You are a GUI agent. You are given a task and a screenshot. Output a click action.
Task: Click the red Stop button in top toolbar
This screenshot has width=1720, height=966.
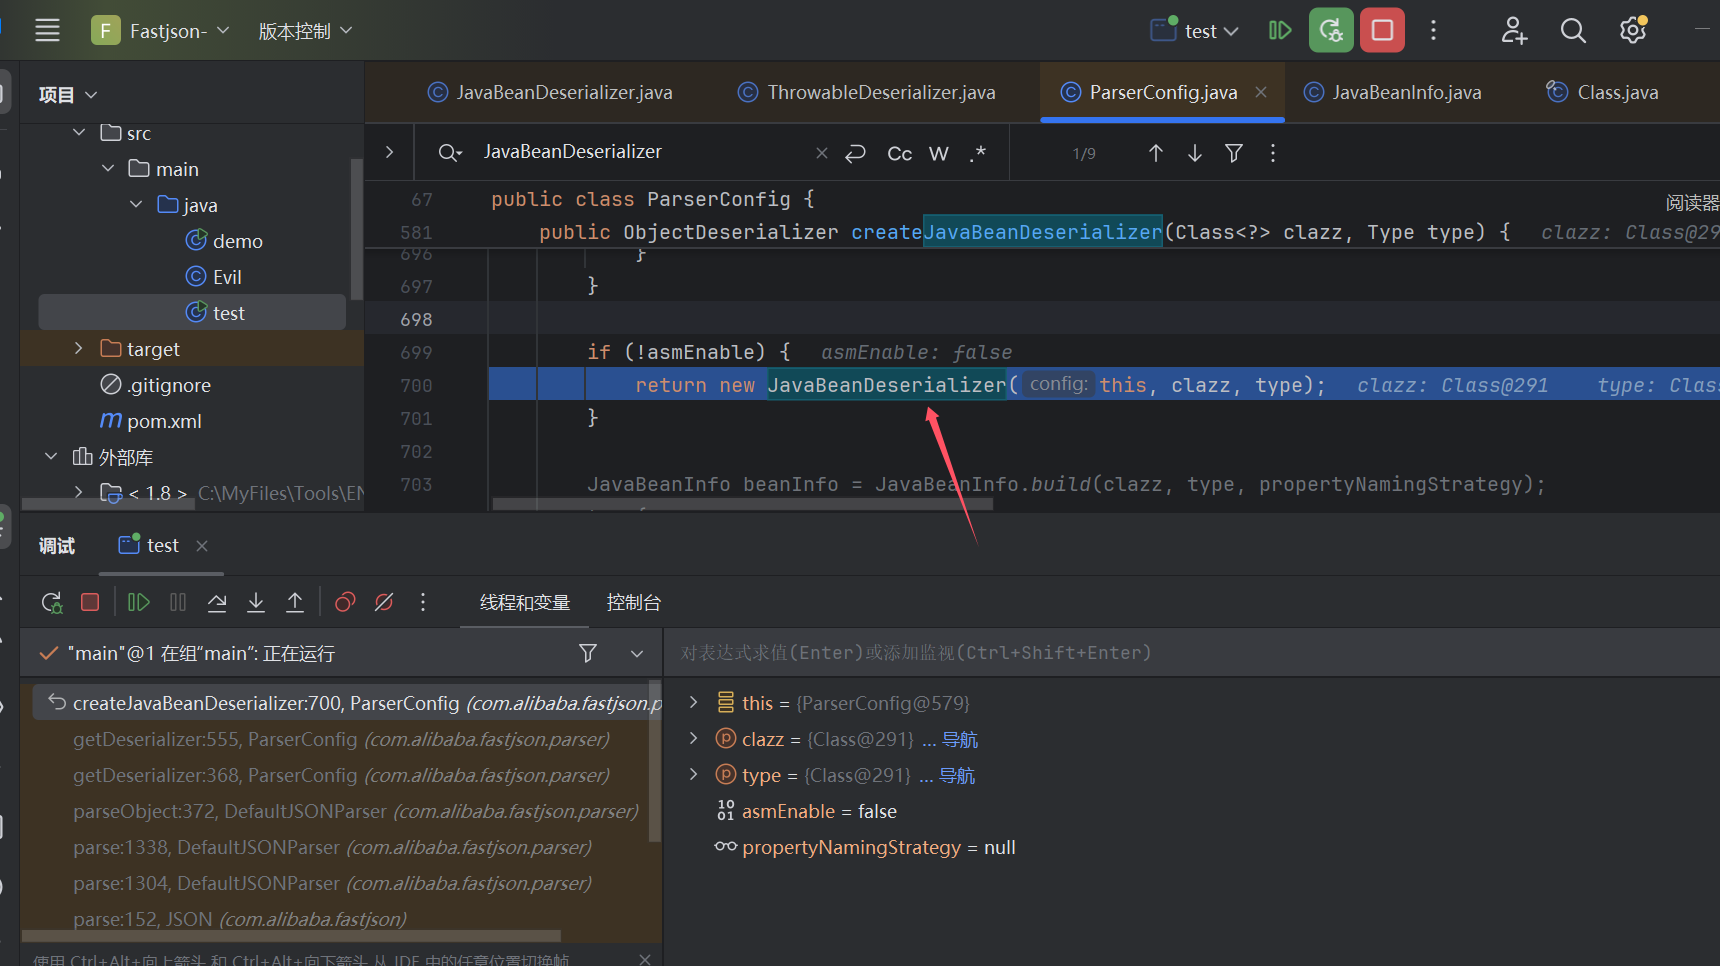click(x=1382, y=30)
